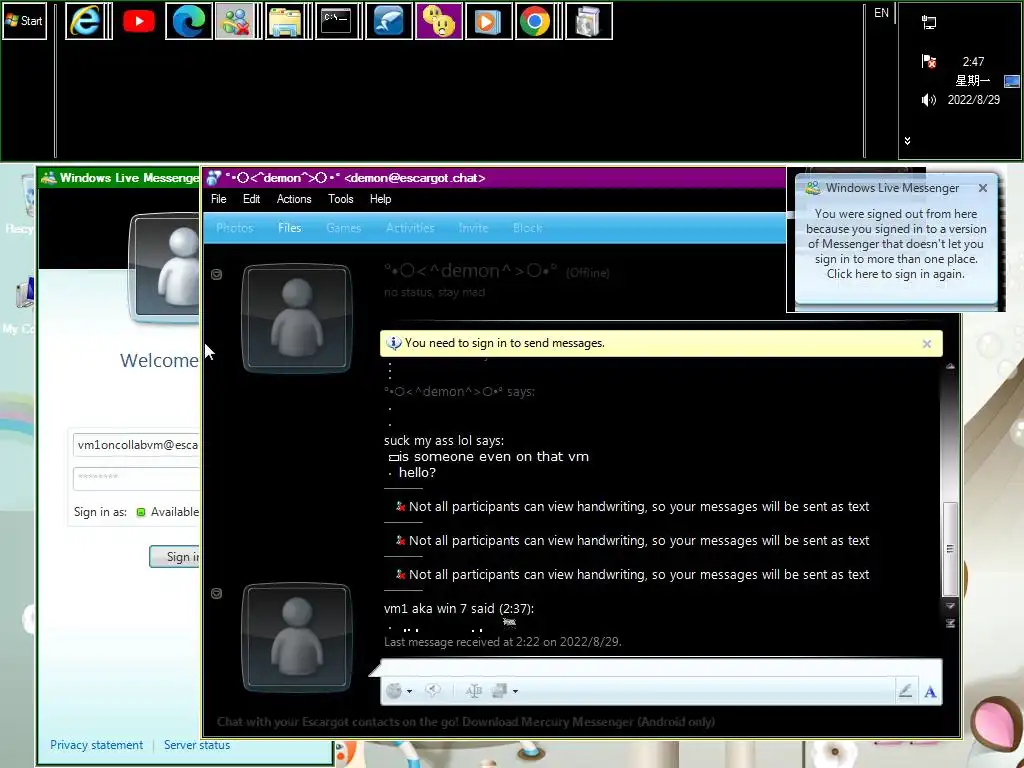Click 'is someone even on that vm' message

[494, 456]
